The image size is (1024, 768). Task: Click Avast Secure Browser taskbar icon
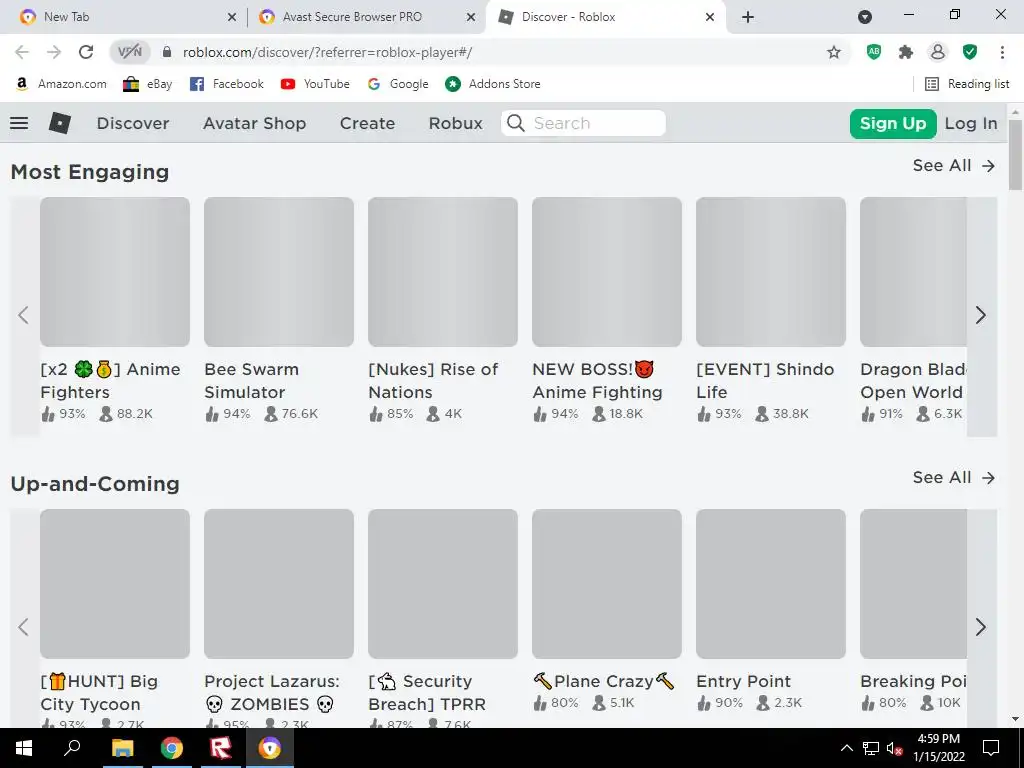270,748
